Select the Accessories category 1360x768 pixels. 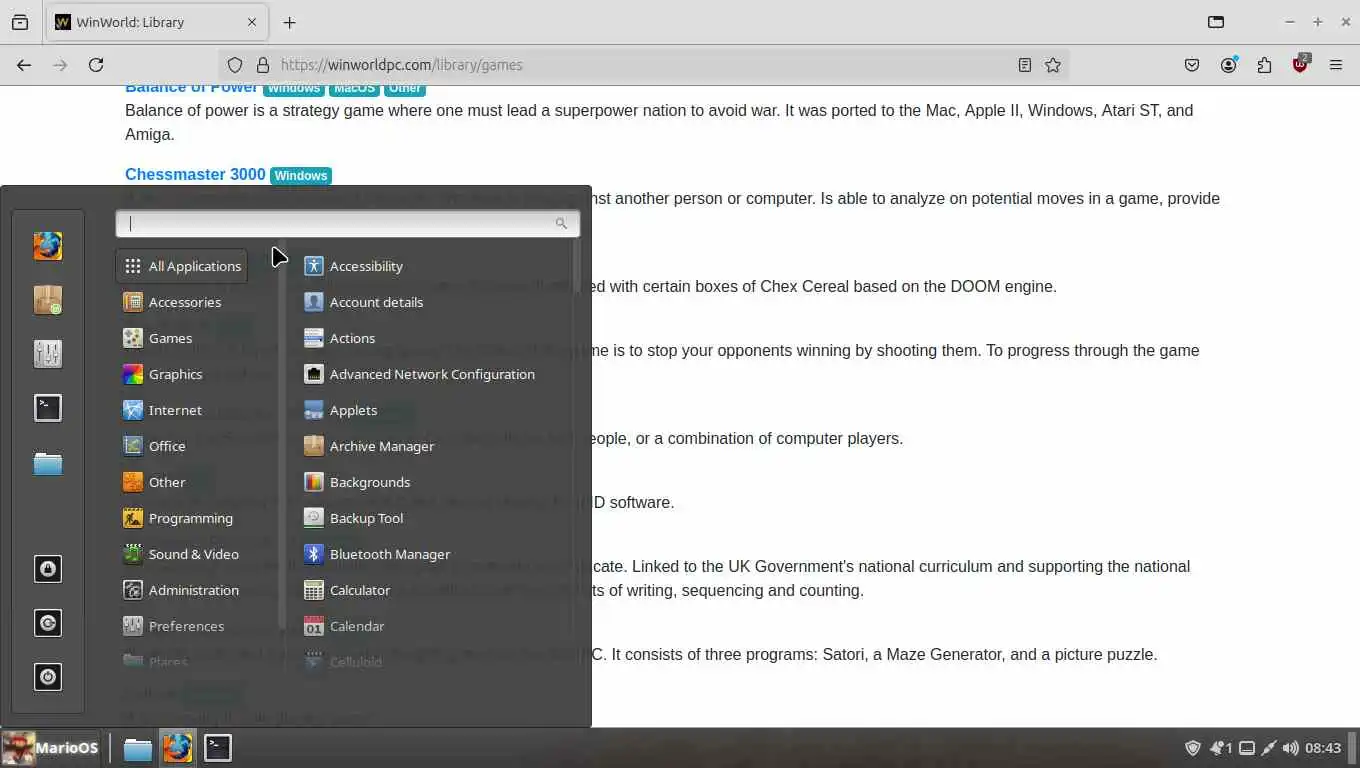click(x=181, y=302)
